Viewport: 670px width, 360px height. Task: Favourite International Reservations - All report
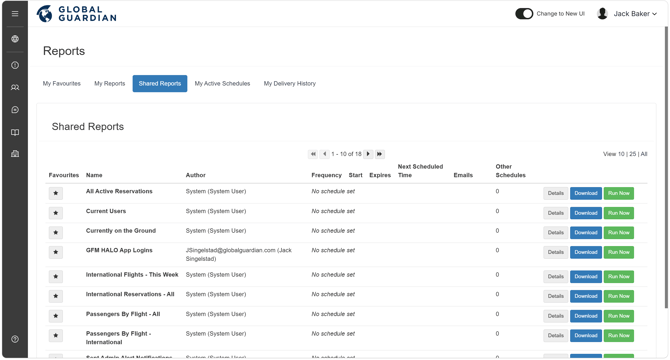[56, 296]
